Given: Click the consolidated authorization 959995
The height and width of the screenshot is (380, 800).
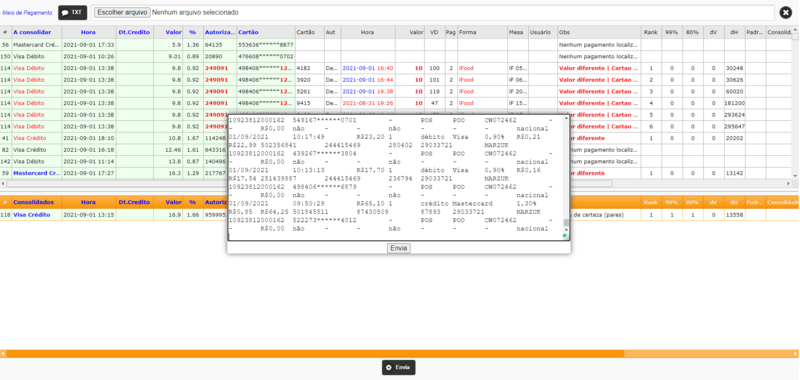Looking at the screenshot, I should [215, 215].
